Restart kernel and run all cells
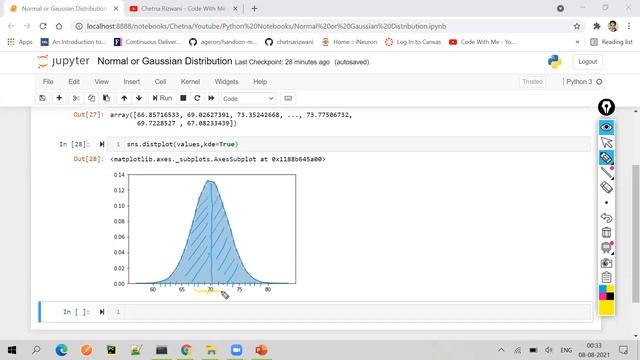The image size is (640, 360). (211, 98)
